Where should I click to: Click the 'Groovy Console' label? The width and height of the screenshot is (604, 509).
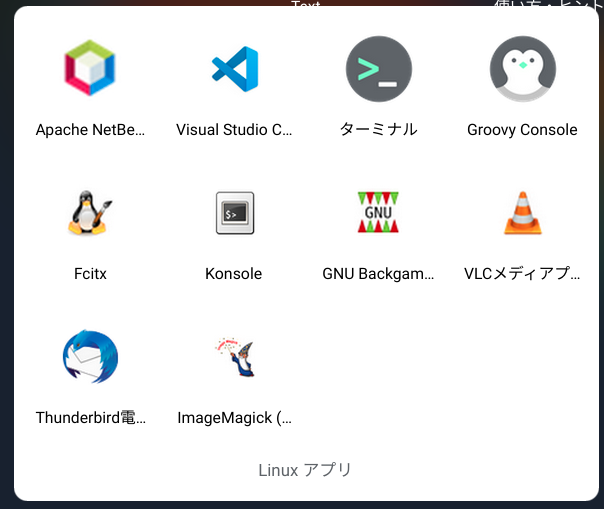pyautogui.click(x=522, y=130)
